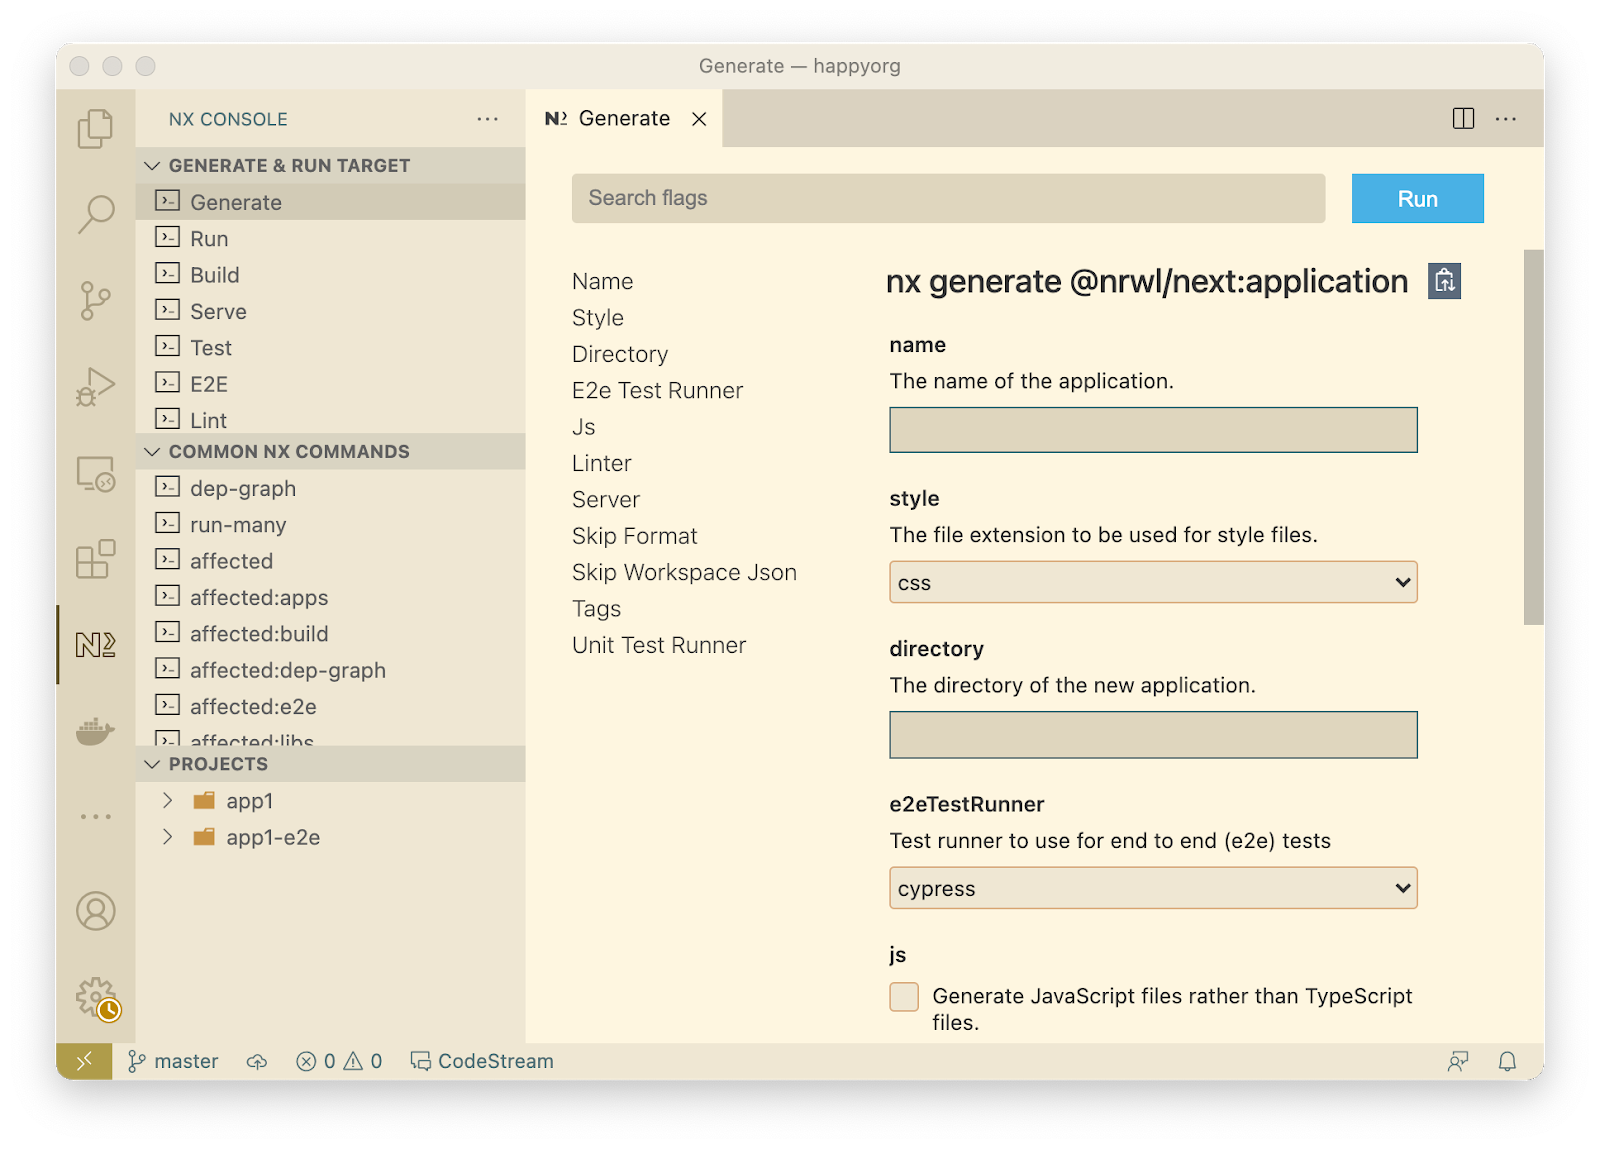Enable the js checkbox to generate JavaScript files
Viewport: 1600px width, 1149px height.
(x=903, y=996)
